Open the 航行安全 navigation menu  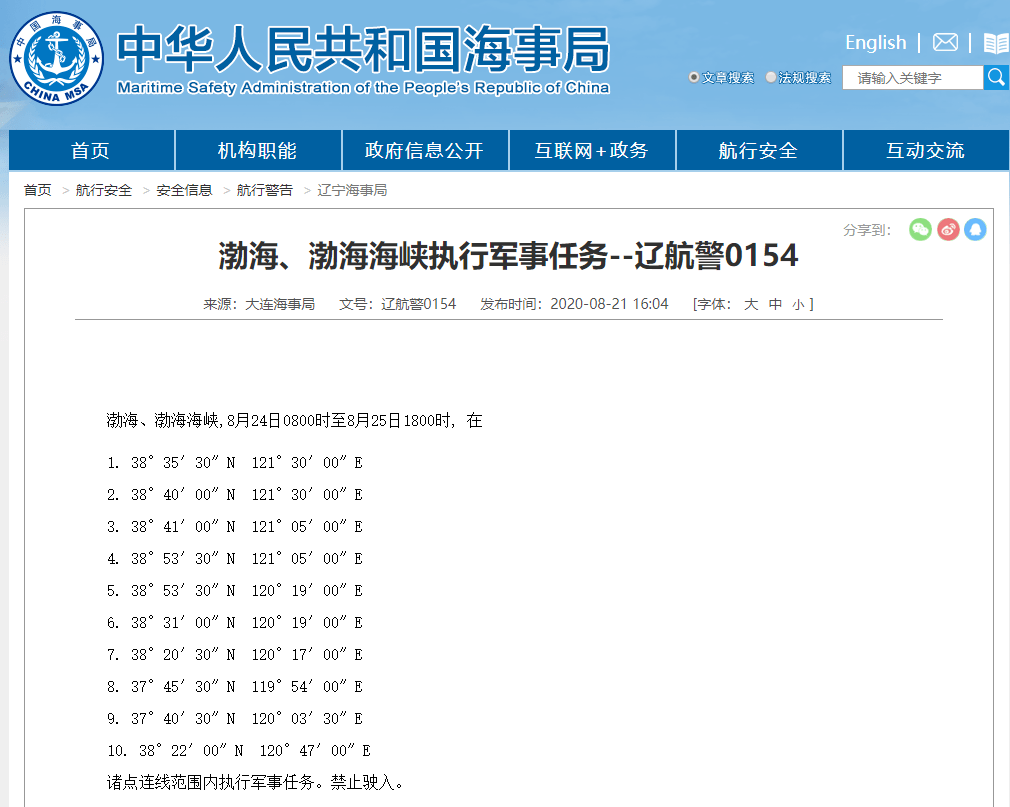coord(759,150)
